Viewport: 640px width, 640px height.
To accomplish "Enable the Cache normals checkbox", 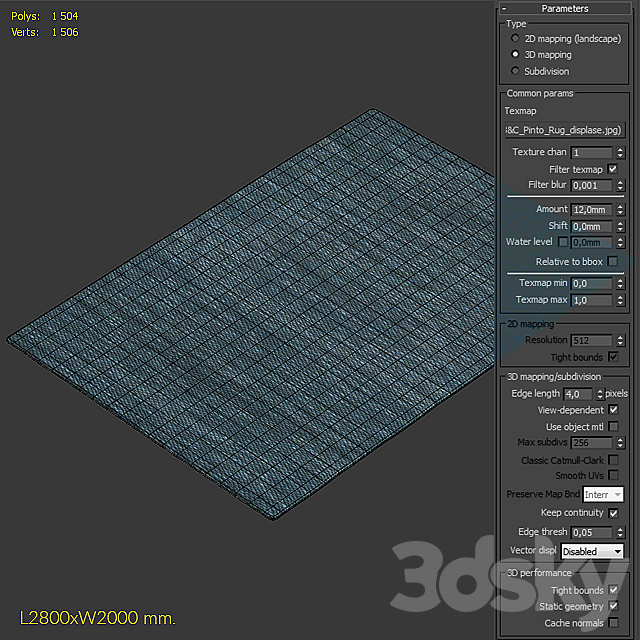I will tap(613, 622).
